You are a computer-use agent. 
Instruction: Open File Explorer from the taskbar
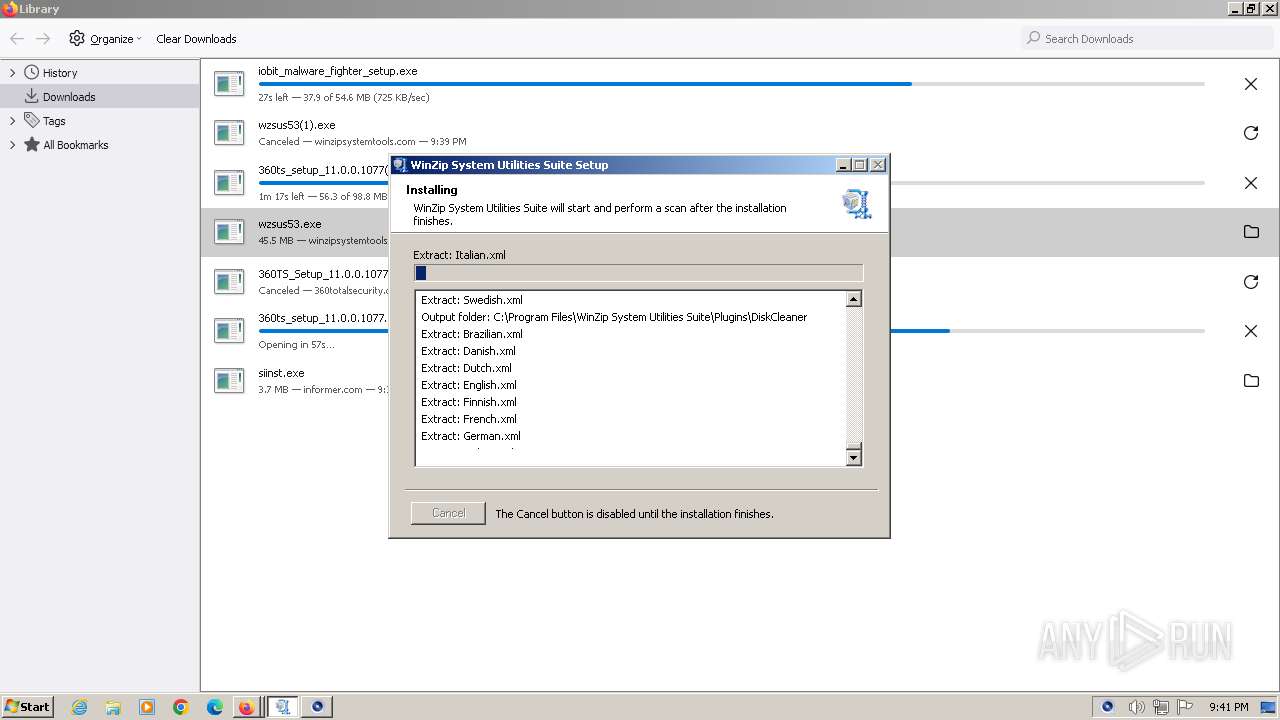(x=113, y=707)
